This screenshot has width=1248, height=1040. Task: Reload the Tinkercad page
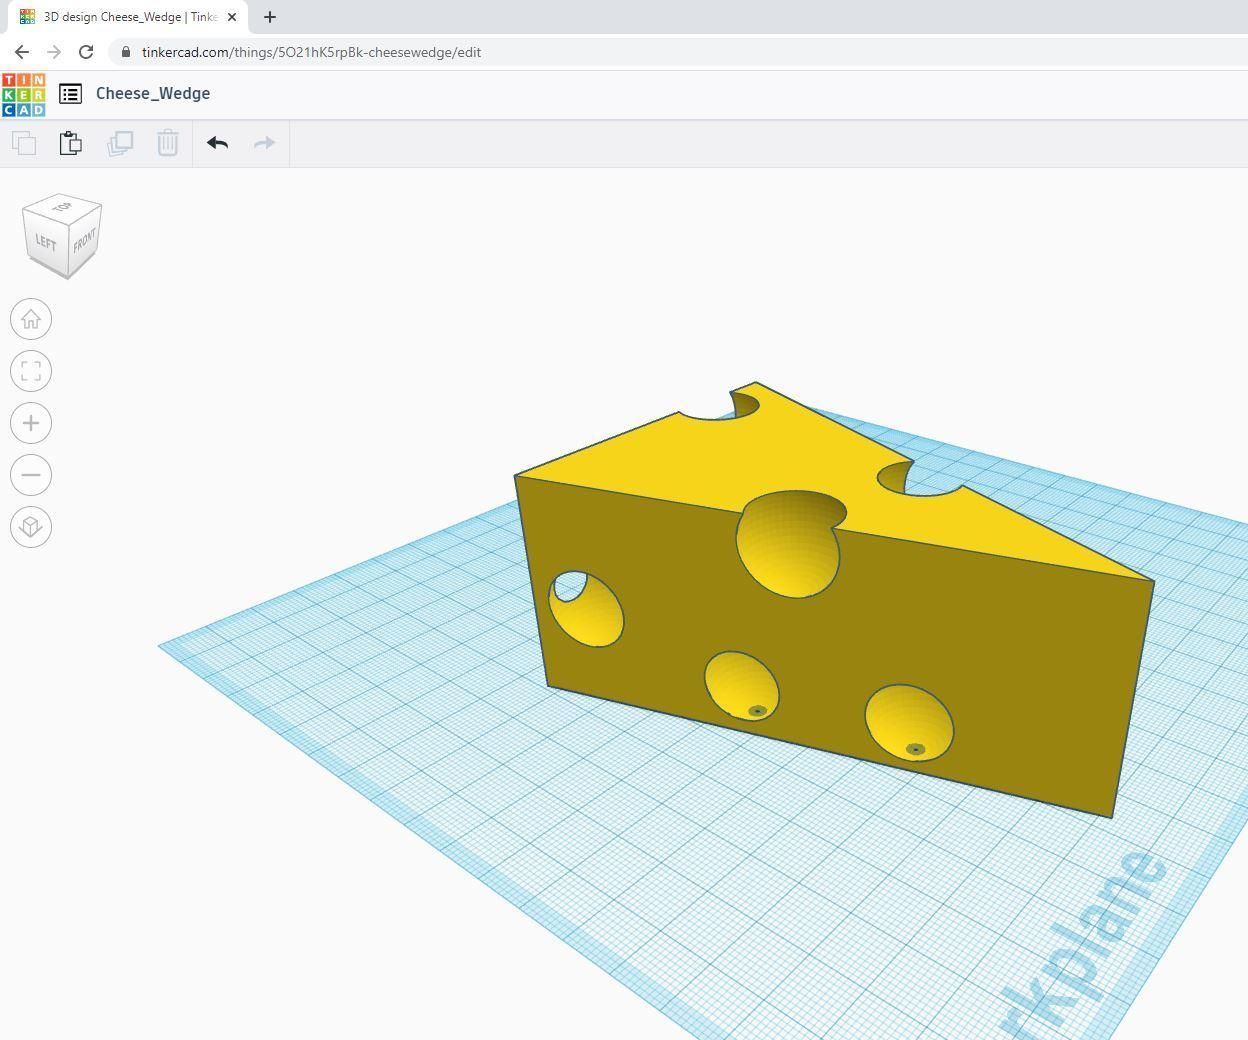click(86, 52)
